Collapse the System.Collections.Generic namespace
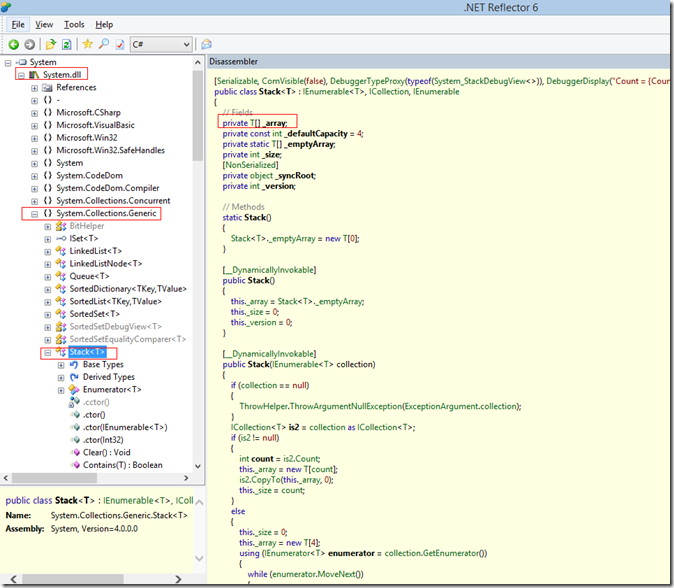674x588 pixels. [x=35, y=214]
